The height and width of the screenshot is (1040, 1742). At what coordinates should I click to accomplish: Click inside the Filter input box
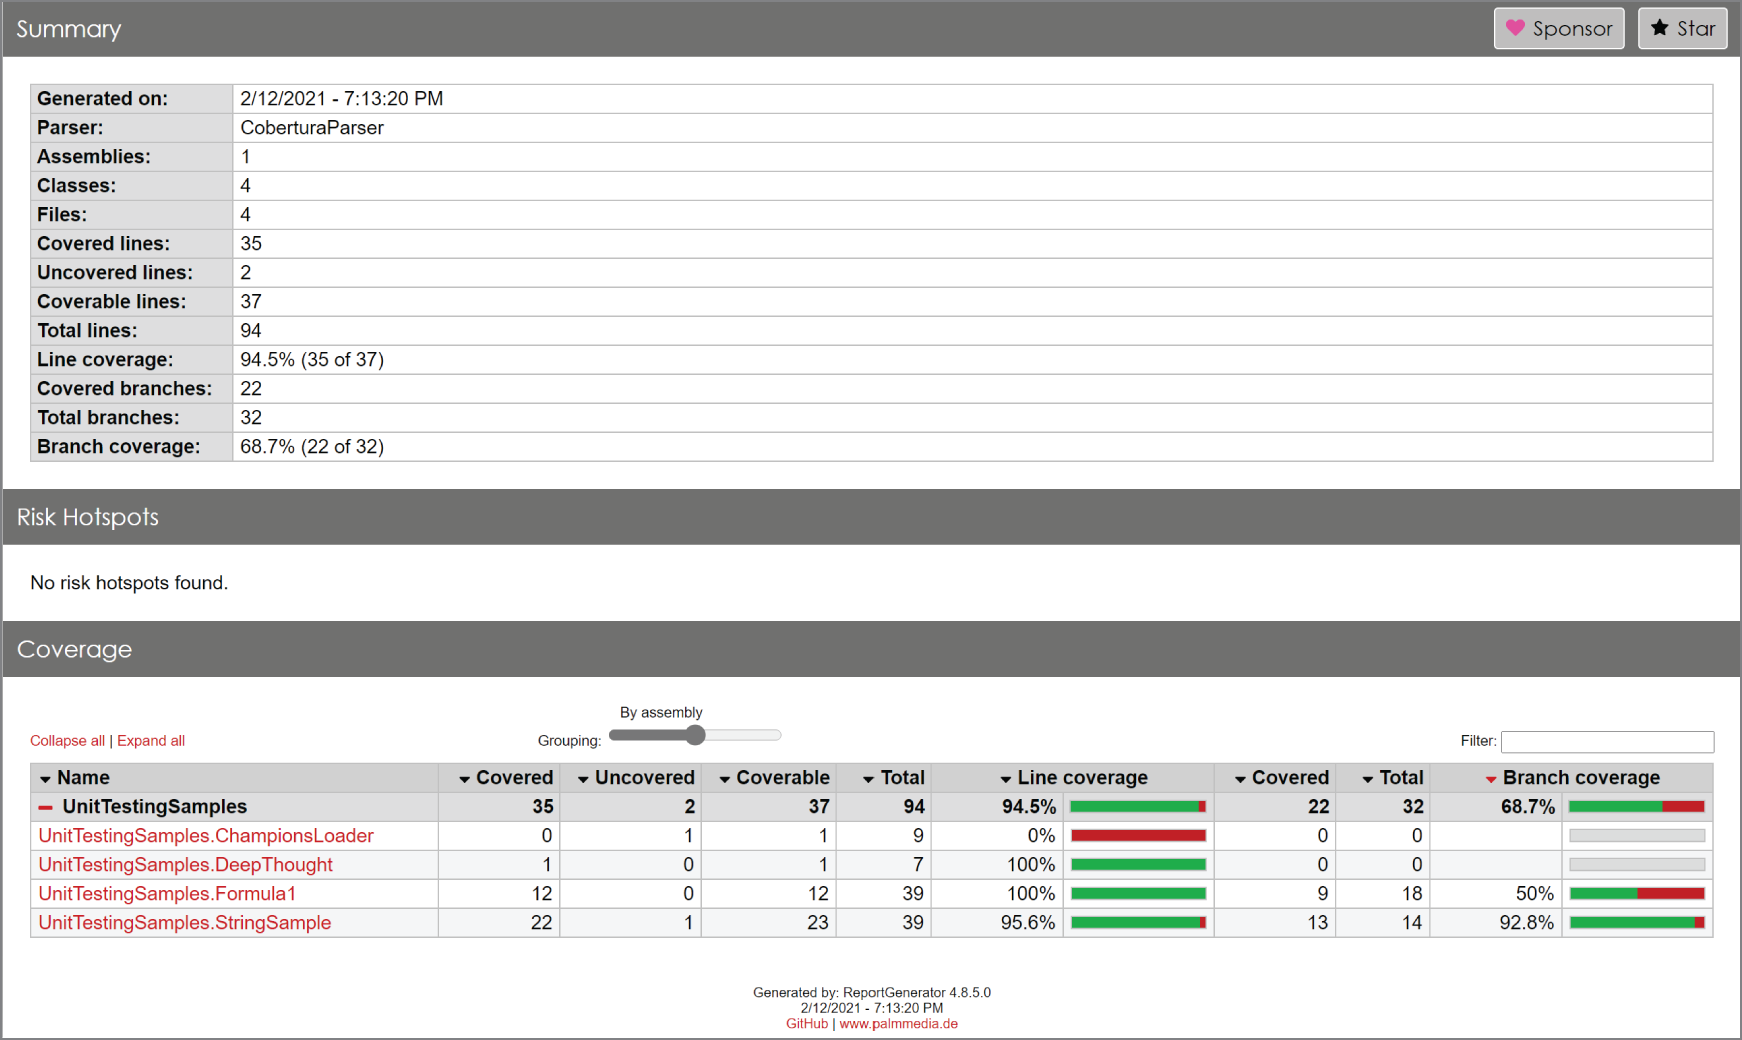pos(1607,741)
